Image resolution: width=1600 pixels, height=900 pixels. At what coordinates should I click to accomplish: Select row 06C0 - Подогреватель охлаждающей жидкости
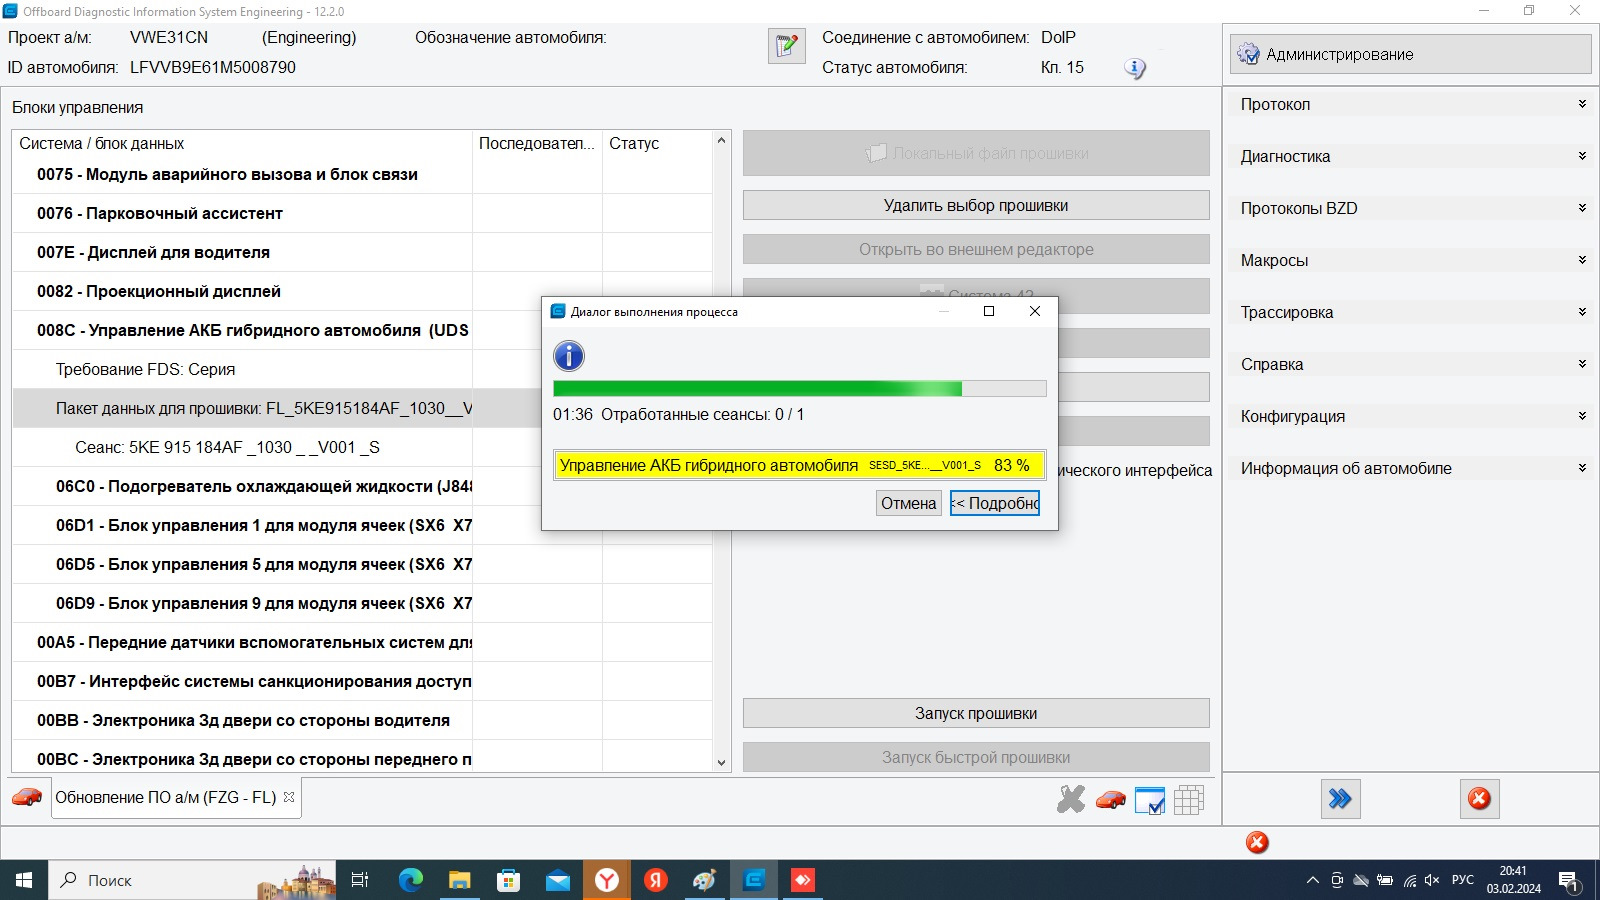277,486
